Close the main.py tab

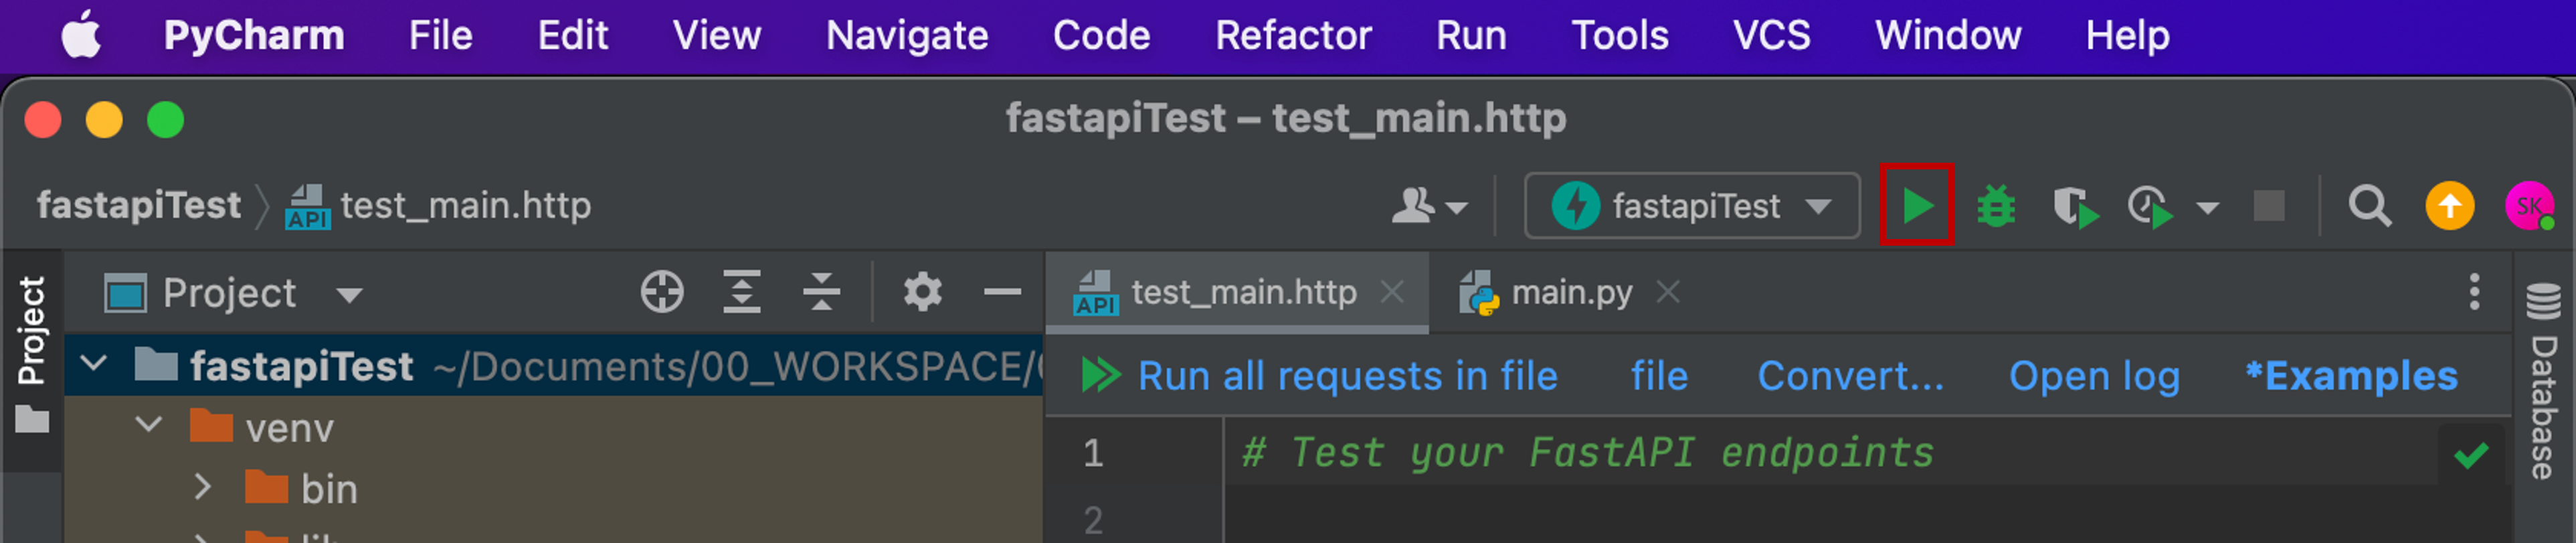(1667, 292)
